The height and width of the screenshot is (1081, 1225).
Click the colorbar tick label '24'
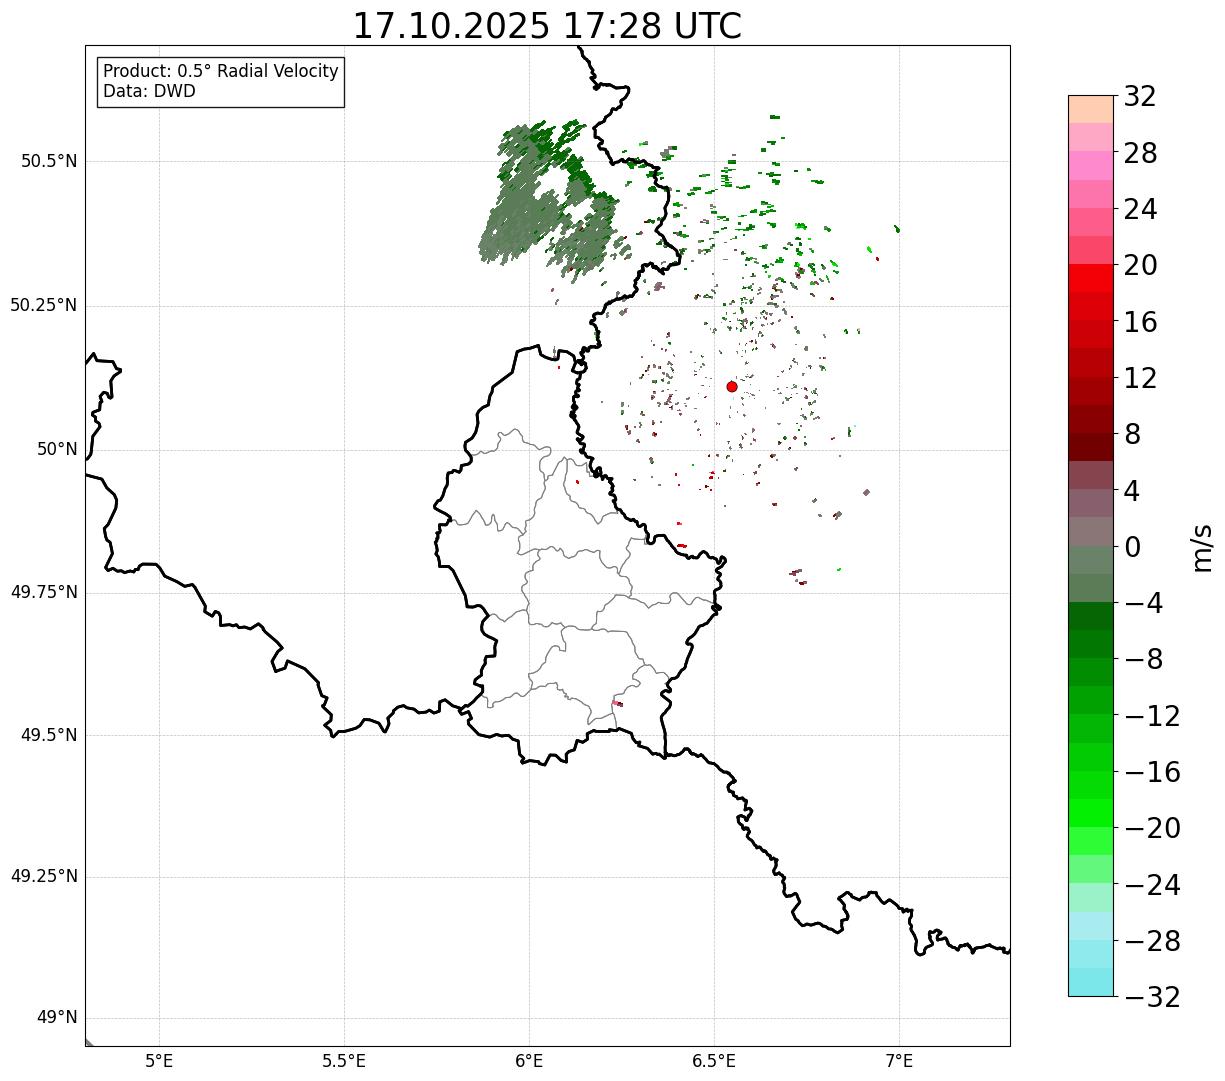1140,210
